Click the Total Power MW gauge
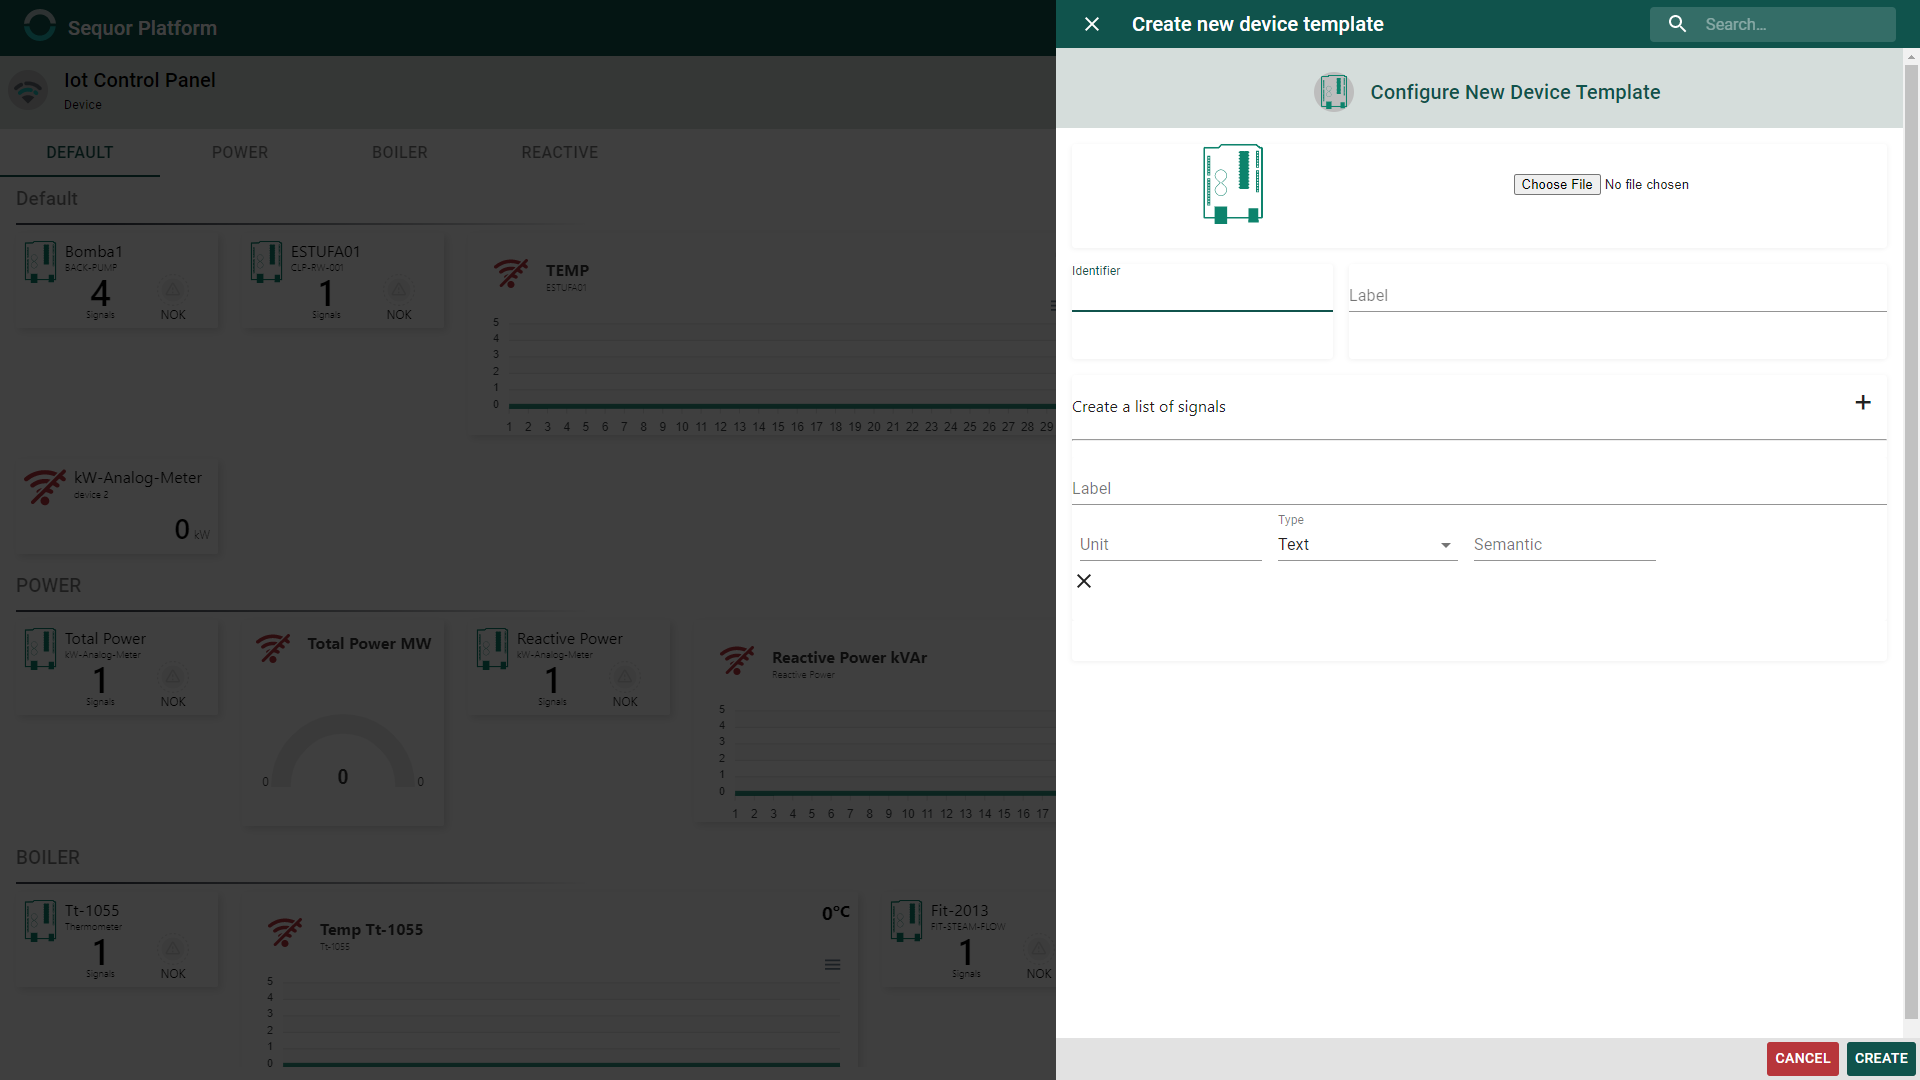This screenshot has height=1080, width=1920. (x=343, y=752)
